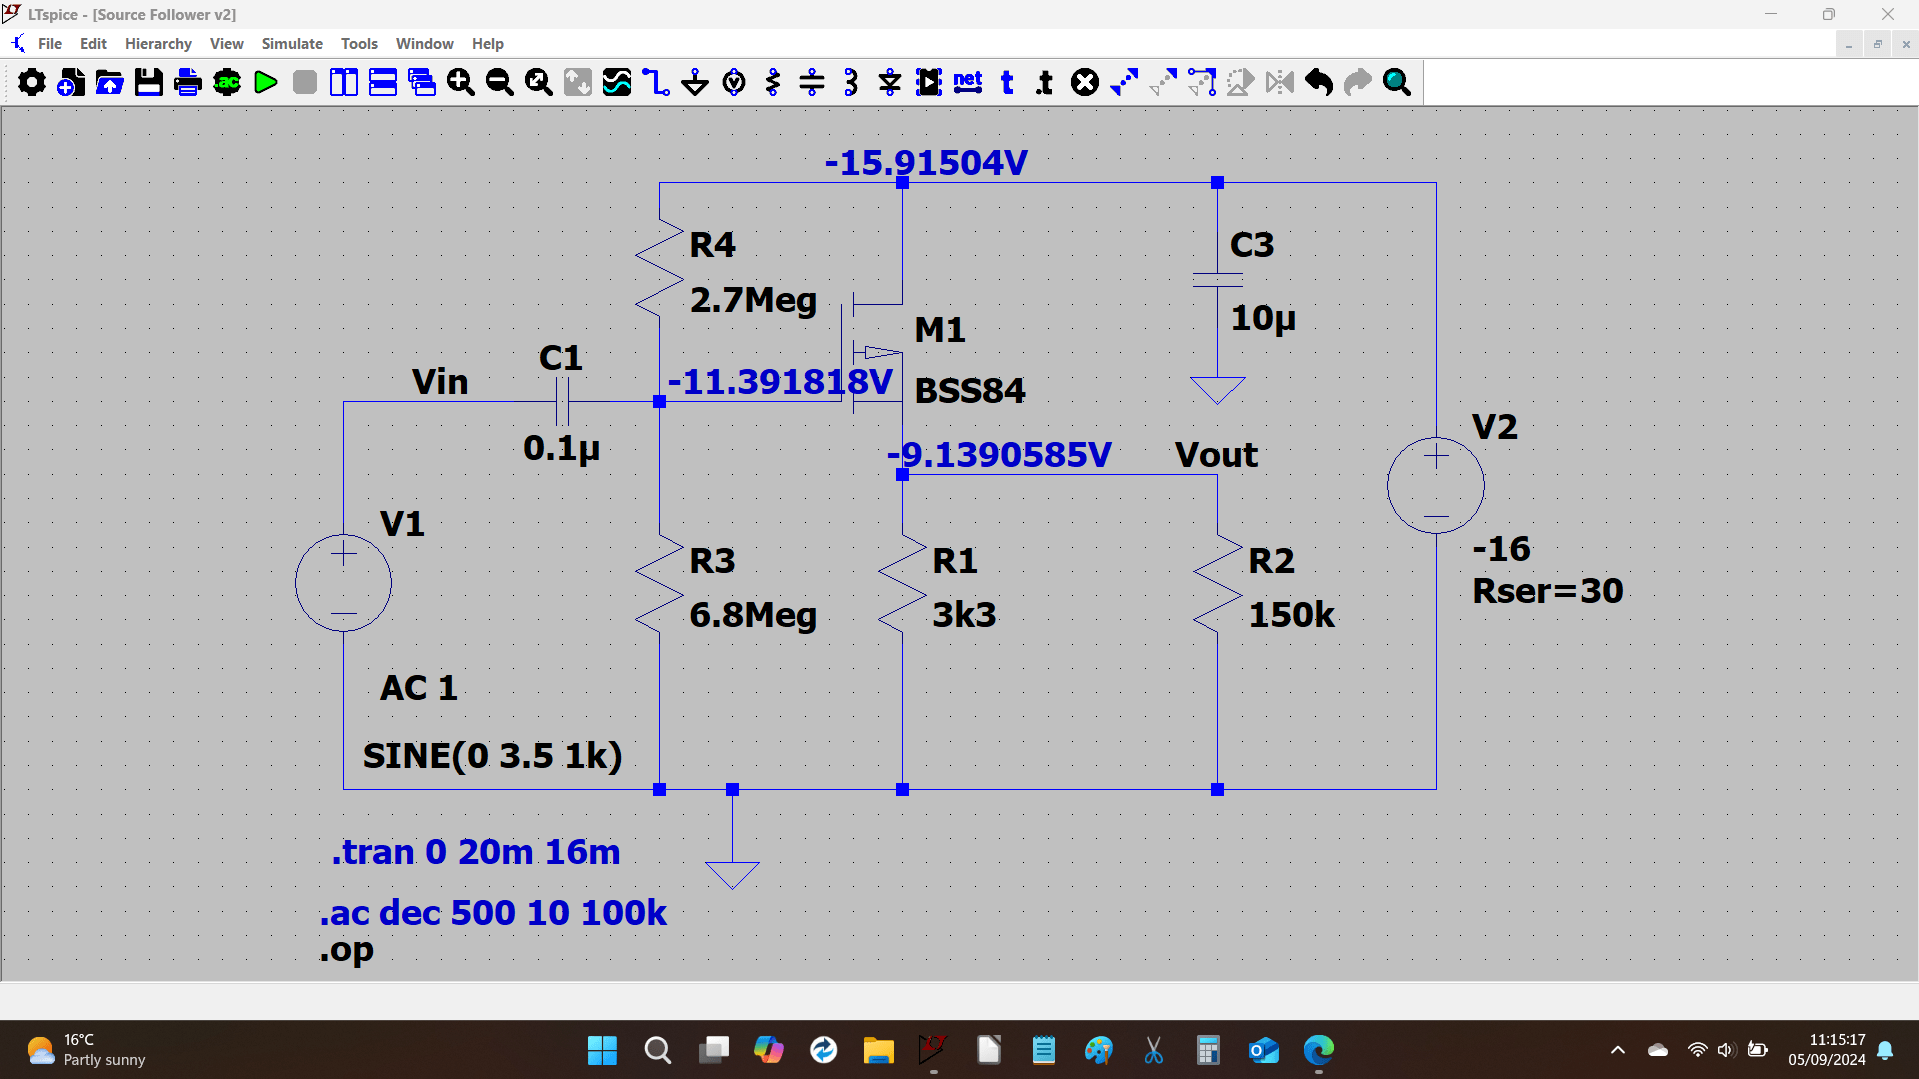Click the BSS84 MOSFET model label

click(970, 391)
